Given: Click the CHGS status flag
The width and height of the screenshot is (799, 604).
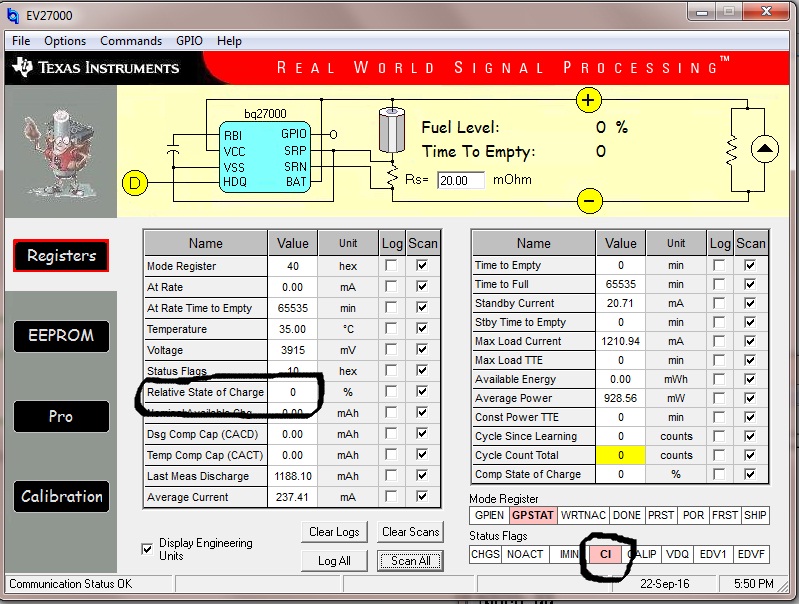Looking at the screenshot, I should click(x=485, y=554).
